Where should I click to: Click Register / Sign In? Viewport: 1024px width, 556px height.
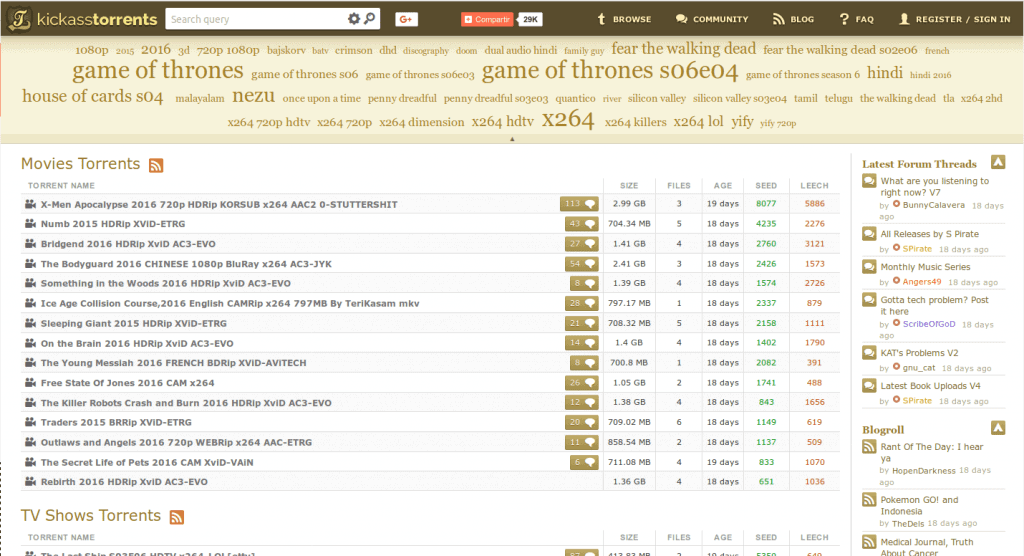tap(954, 19)
